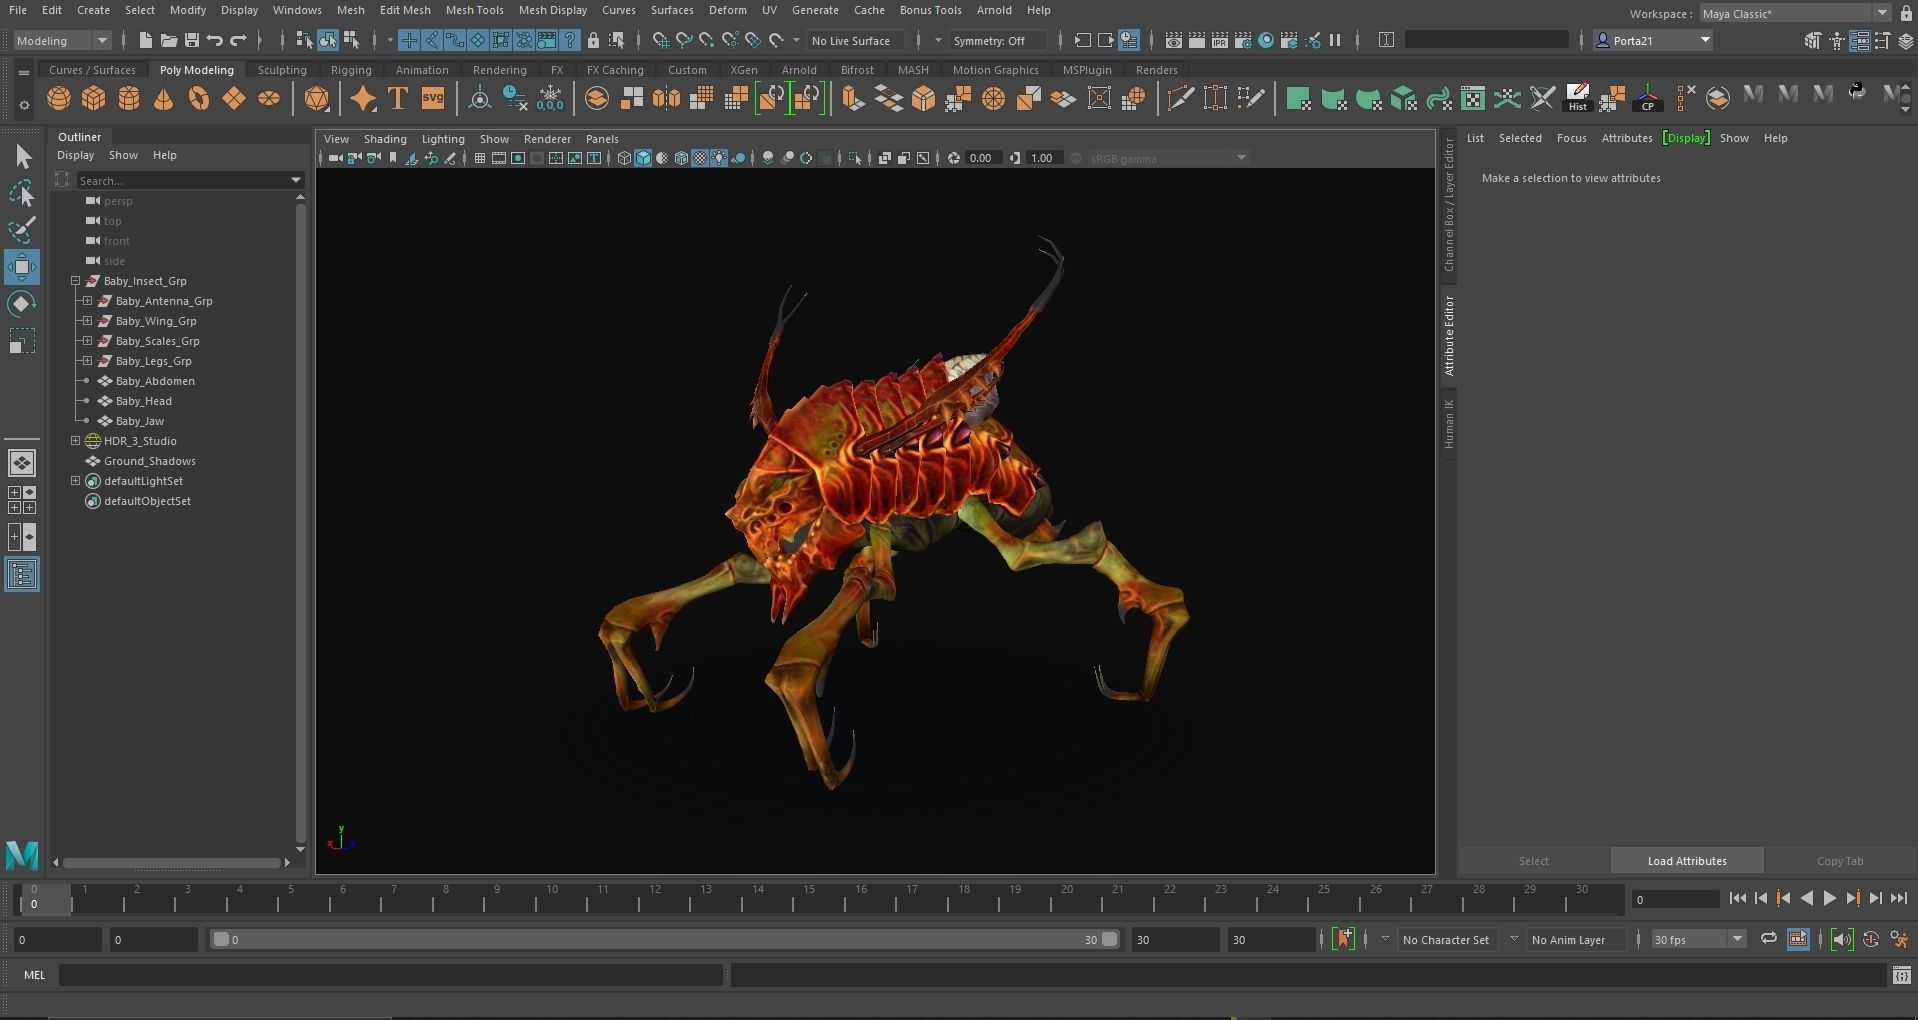Screen dimensions: 1918x1020
Task: Click the Python script shelf icon
Action: pyautogui.click(x=1857, y=93)
